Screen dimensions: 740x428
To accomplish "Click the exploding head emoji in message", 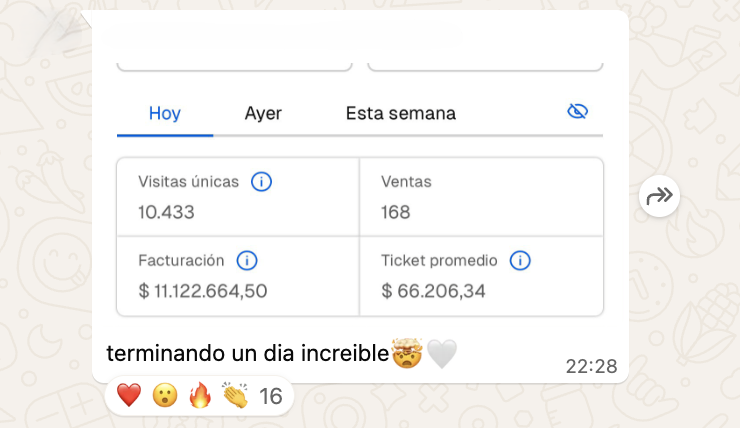I will (407, 353).
